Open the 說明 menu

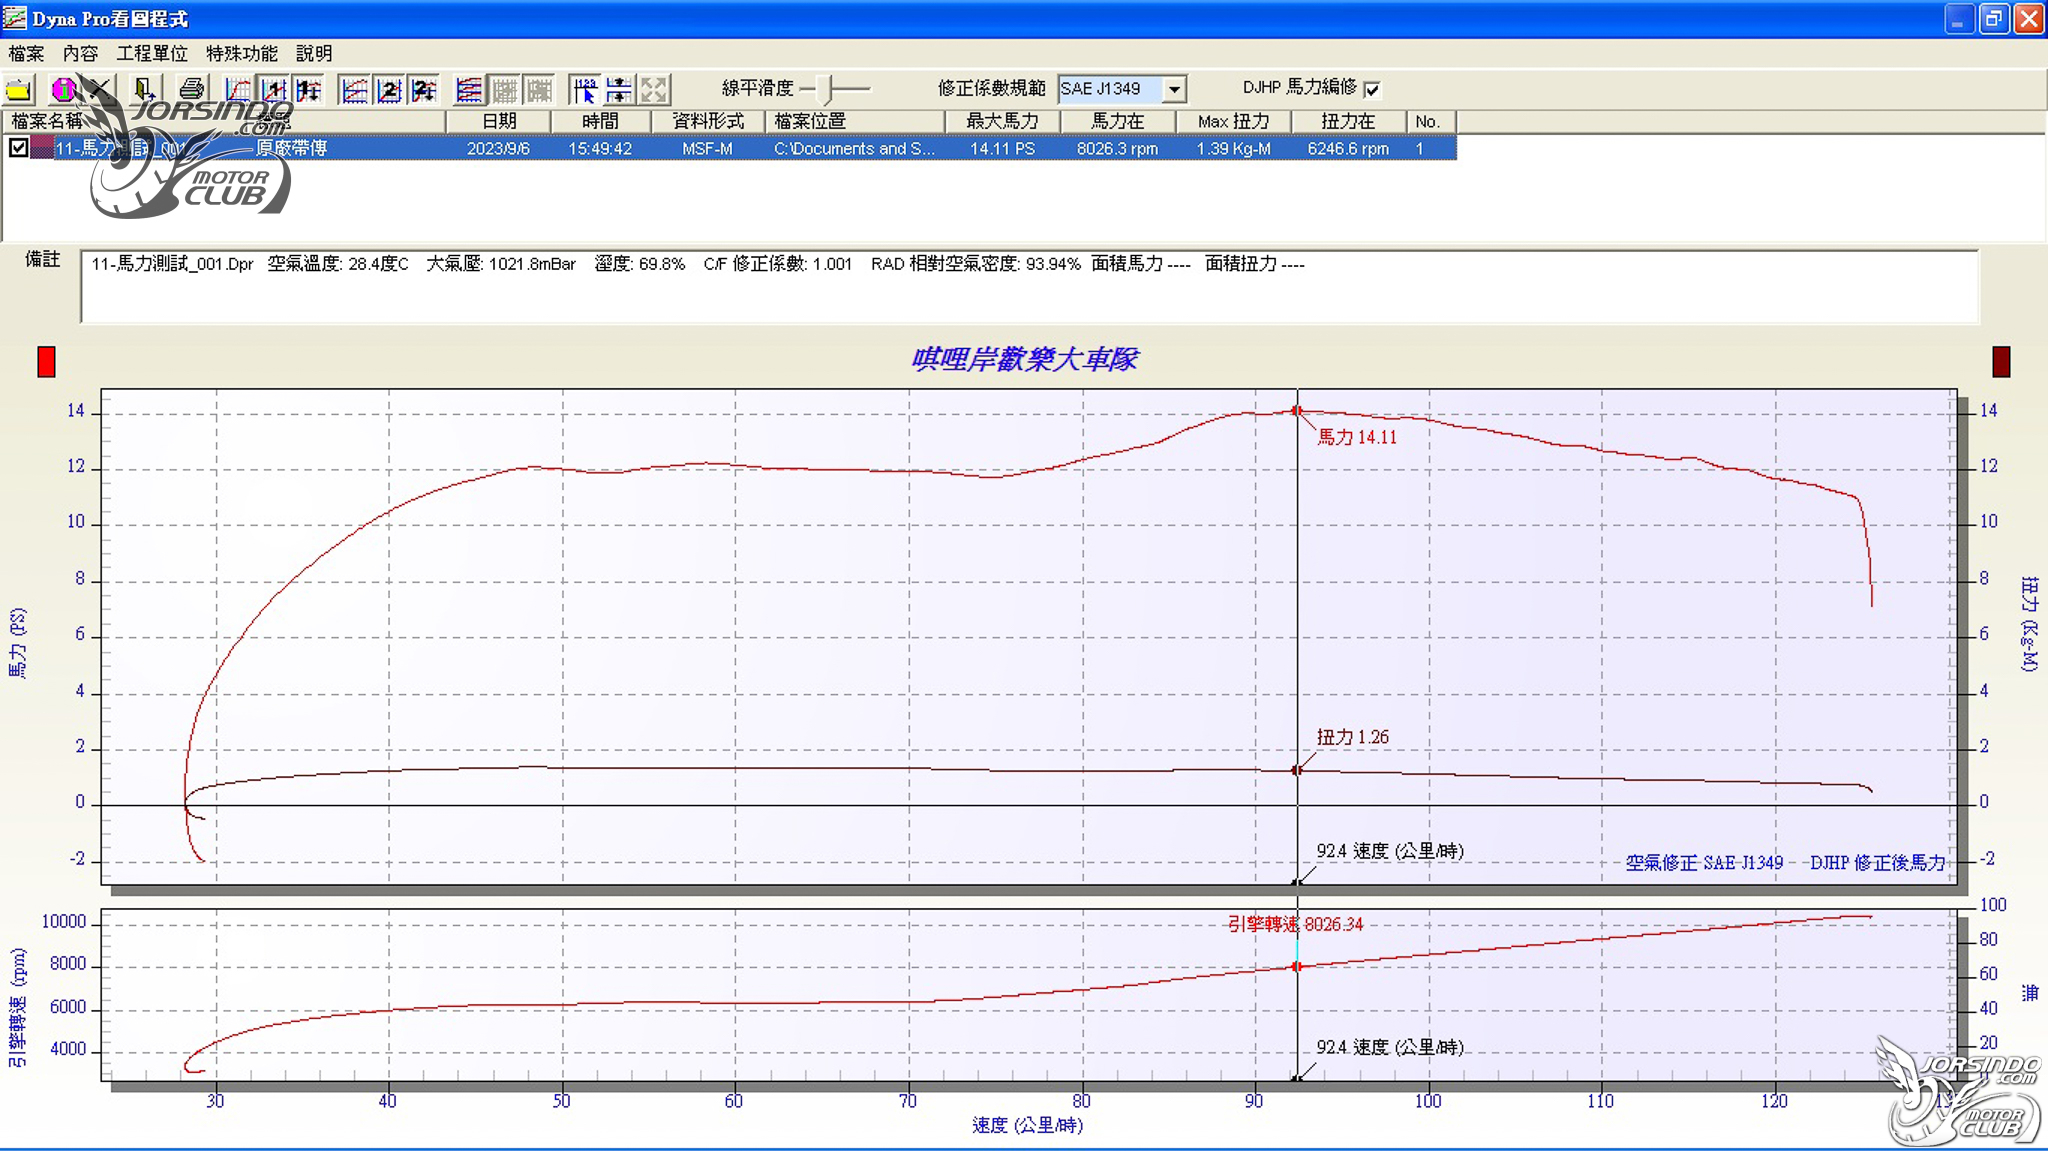click(x=314, y=53)
